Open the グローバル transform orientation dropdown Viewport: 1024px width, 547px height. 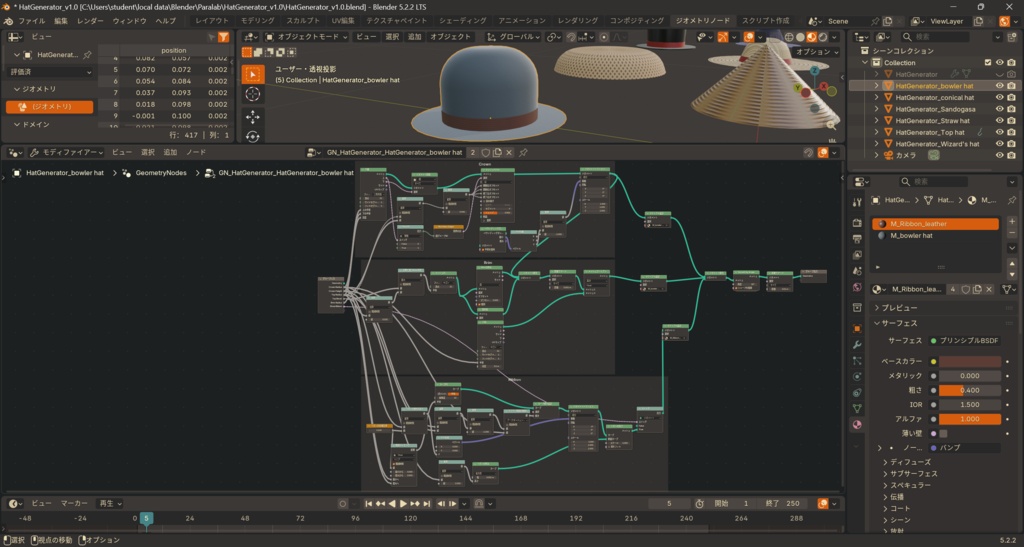pos(513,37)
